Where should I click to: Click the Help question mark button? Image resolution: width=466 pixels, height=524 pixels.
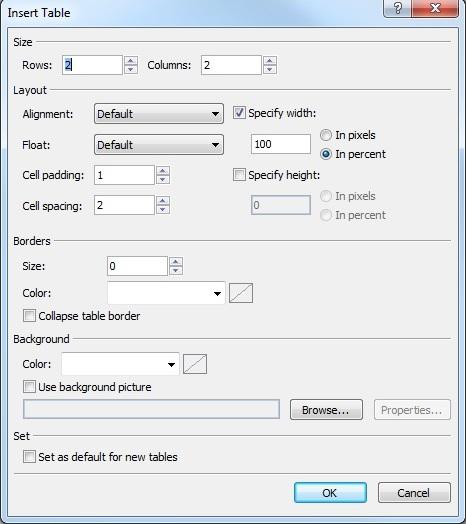coord(397,8)
